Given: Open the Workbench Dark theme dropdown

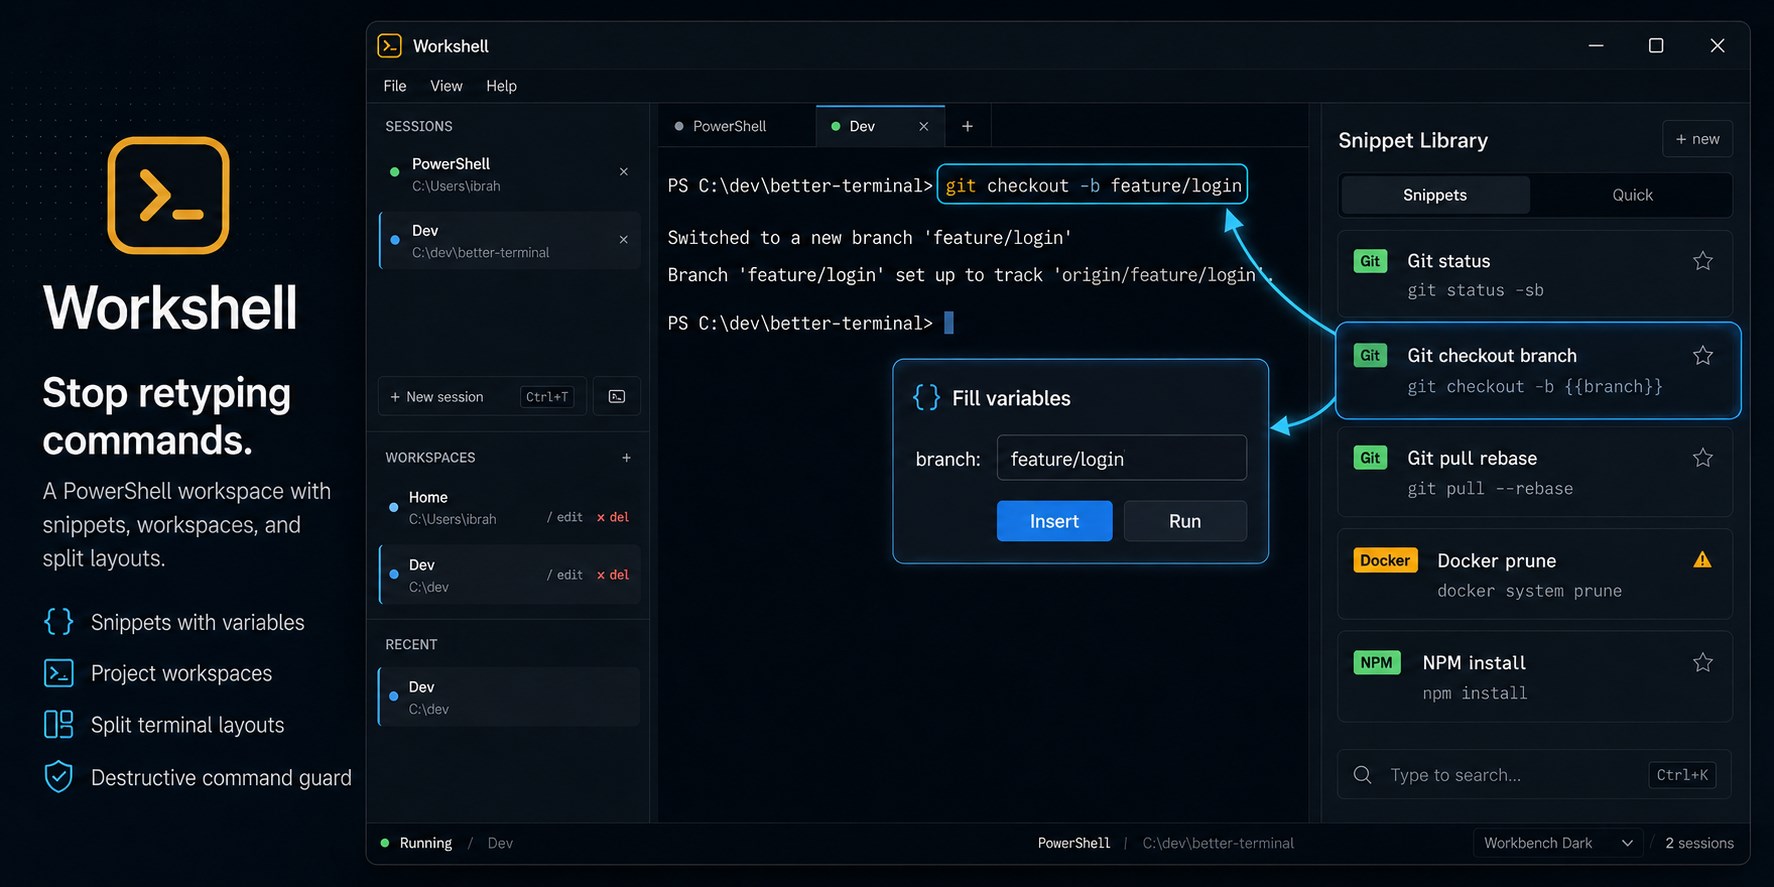Looking at the screenshot, I should [x=1558, y=843].
